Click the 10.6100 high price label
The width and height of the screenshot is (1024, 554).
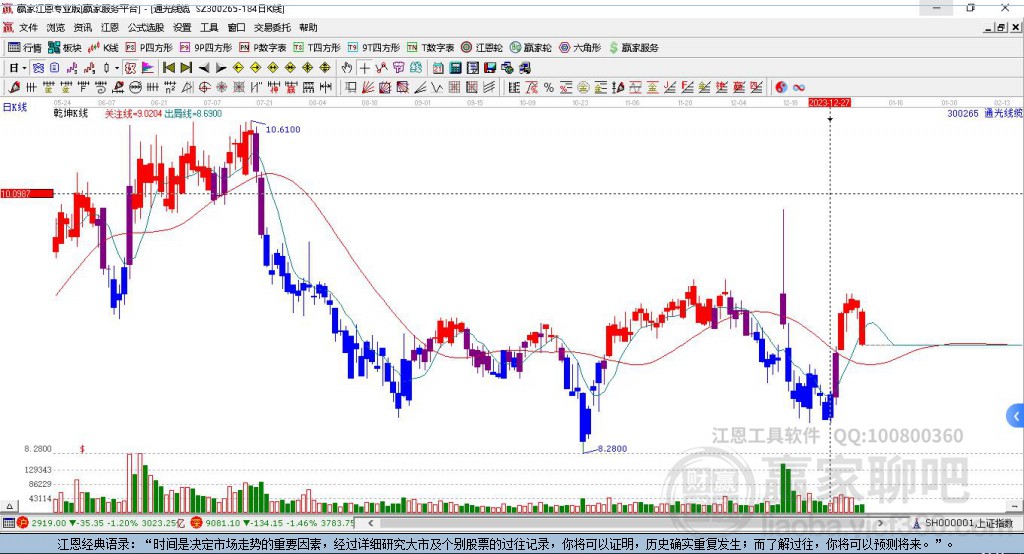pos(283,129)
